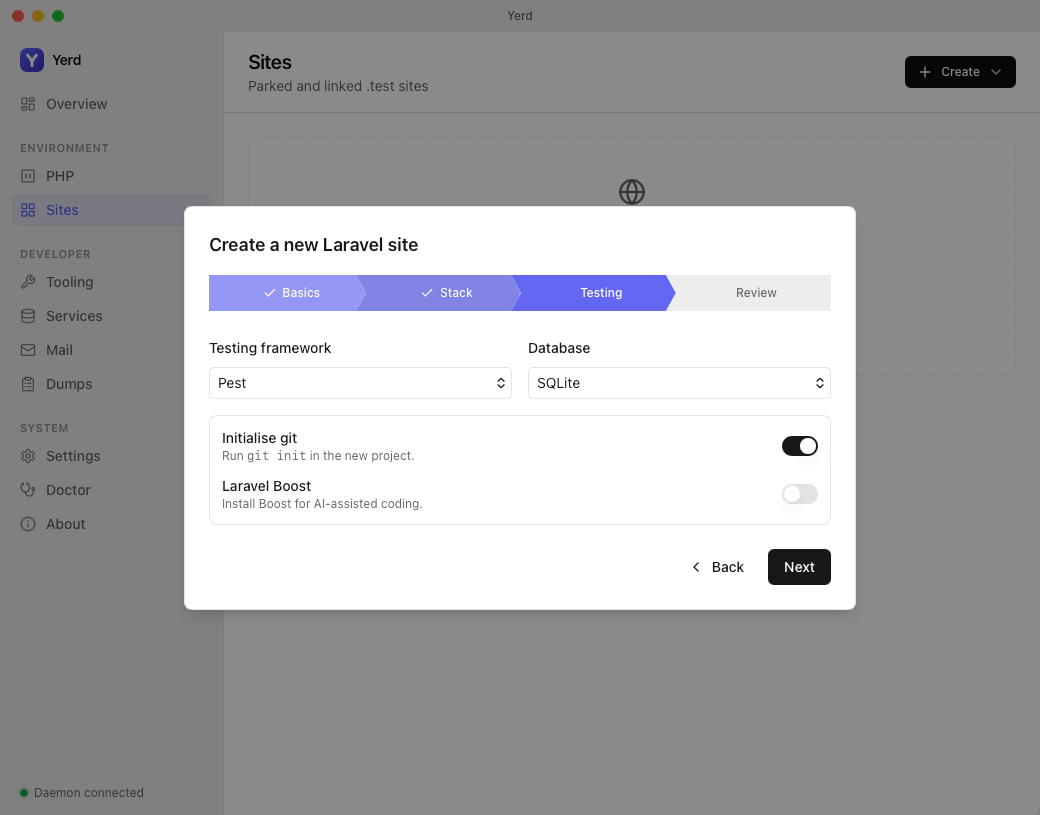Turn off the Initialise git switch
The height and width of the screenshot is (815, 1040).
tap(799, 446)
